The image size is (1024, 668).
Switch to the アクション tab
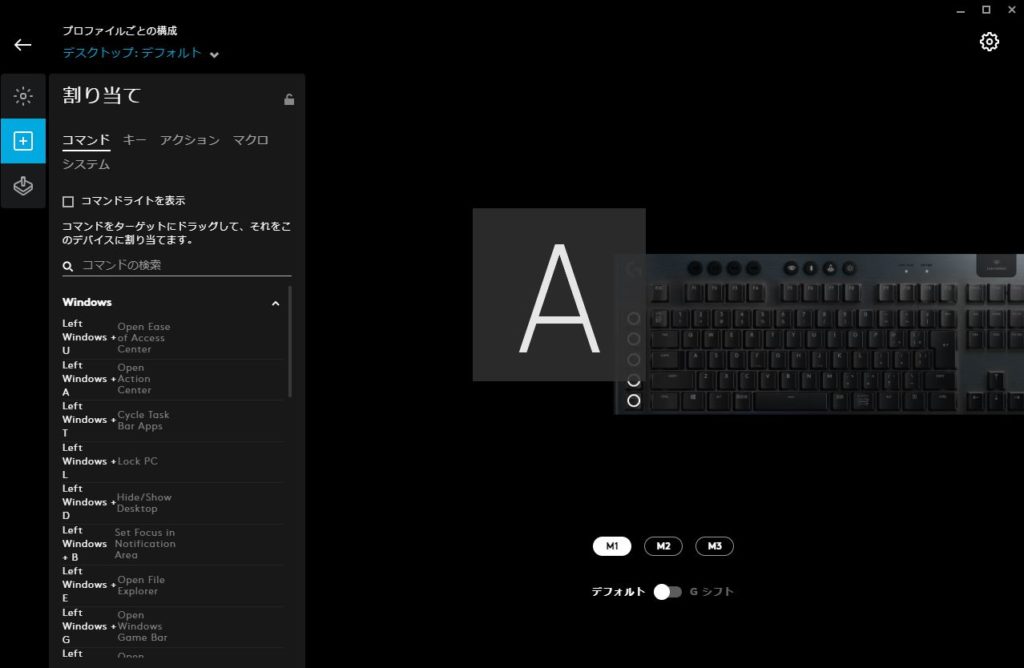(189, 140)
